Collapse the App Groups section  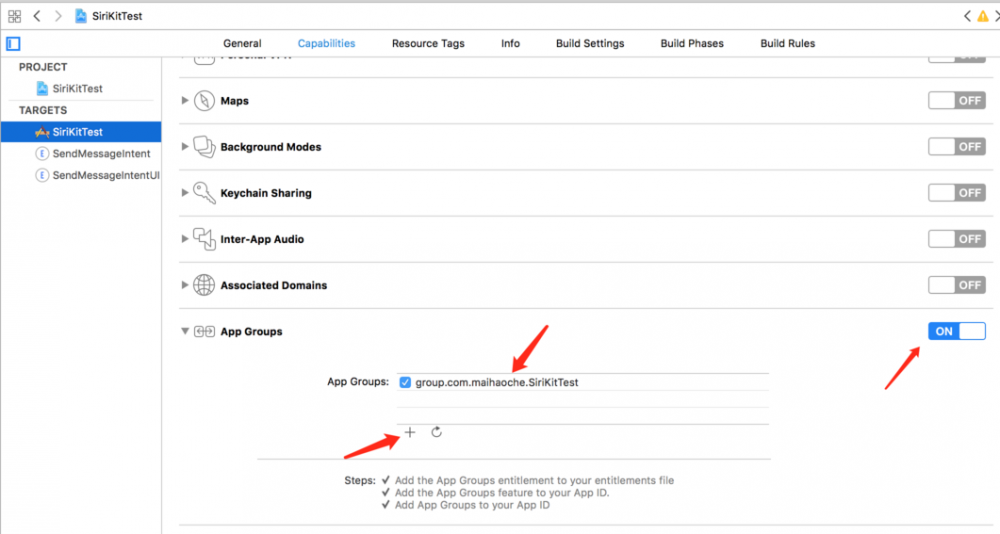click(185, 332)
